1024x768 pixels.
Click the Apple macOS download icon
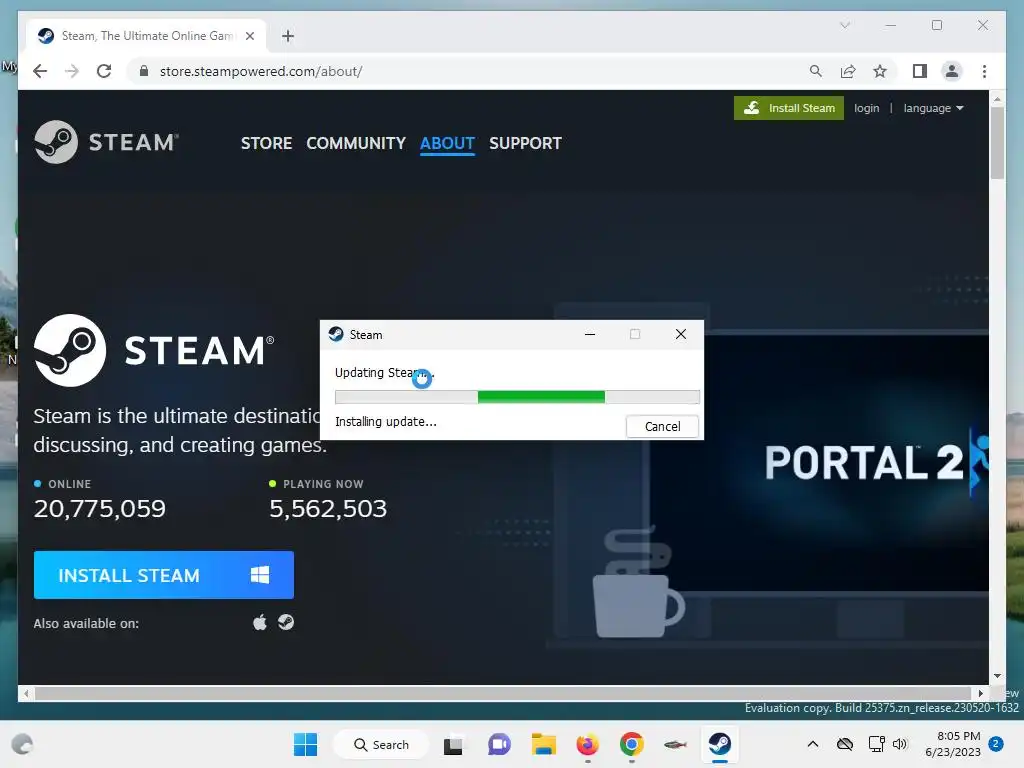click(260, 622)
